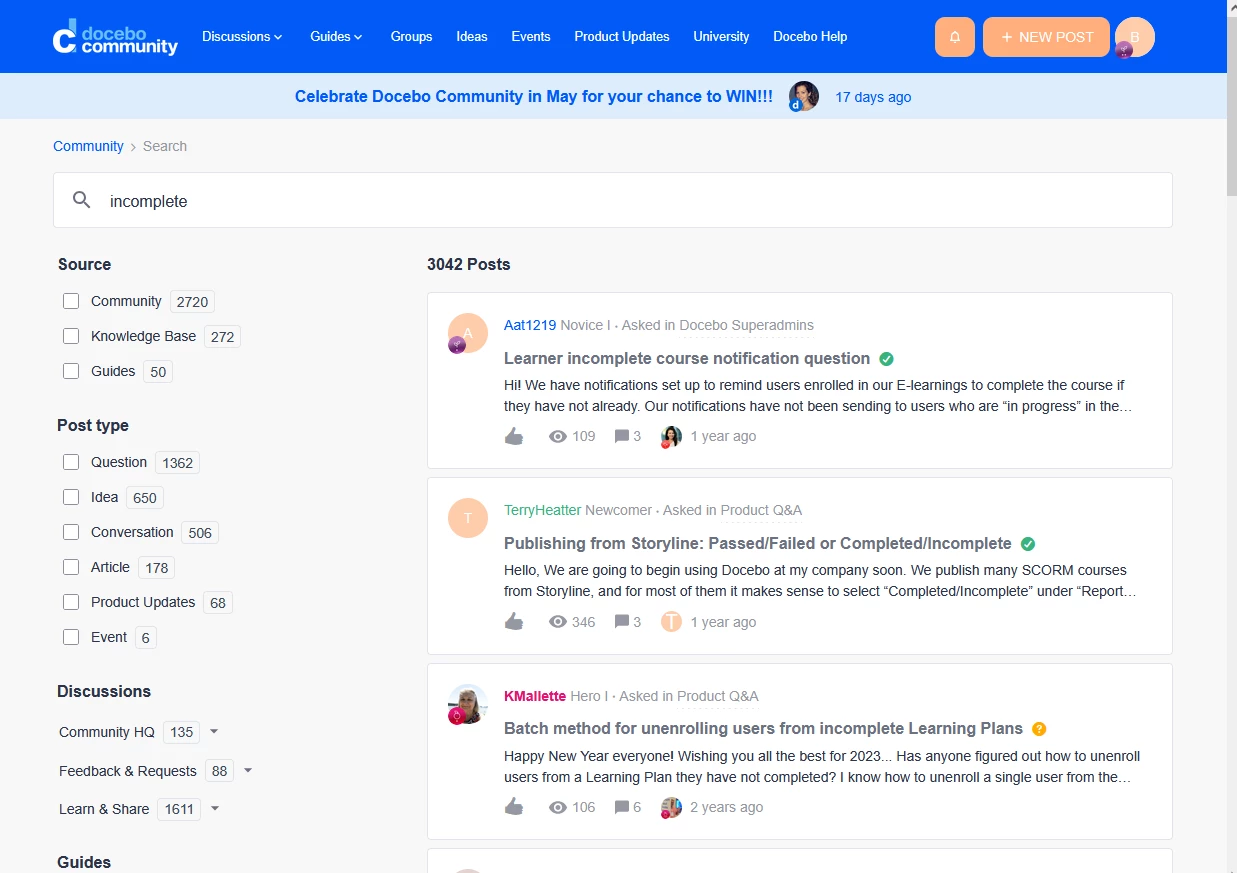The image size is (1237, 873).
Task: Open Learner incomplete course notification question title
Action: [x=687, y=358]
